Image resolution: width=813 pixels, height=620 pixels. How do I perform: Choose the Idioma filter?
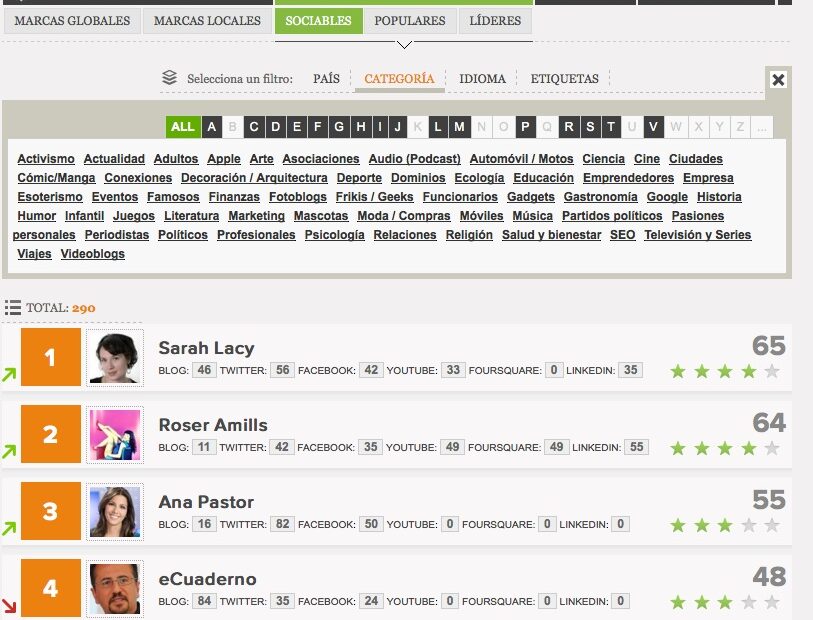482,79
